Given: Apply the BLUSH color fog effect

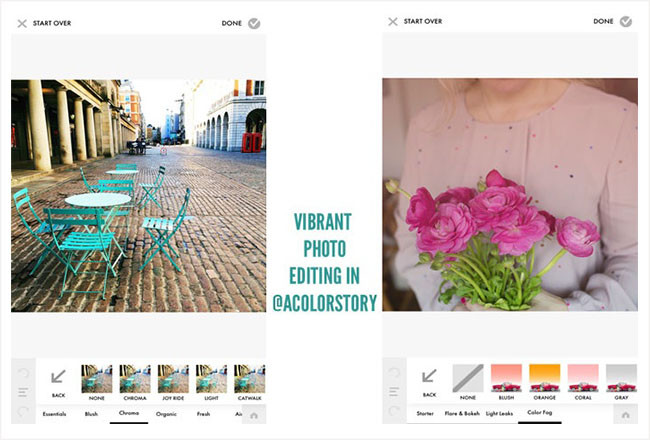Looking at the screenshot, I should [506, 378].
